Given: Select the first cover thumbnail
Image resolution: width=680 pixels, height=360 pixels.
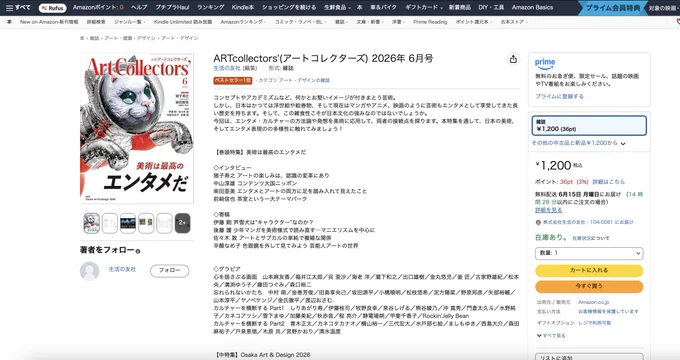Looking at the screenshot, I should pyautogui.click(x=92, y=223).
